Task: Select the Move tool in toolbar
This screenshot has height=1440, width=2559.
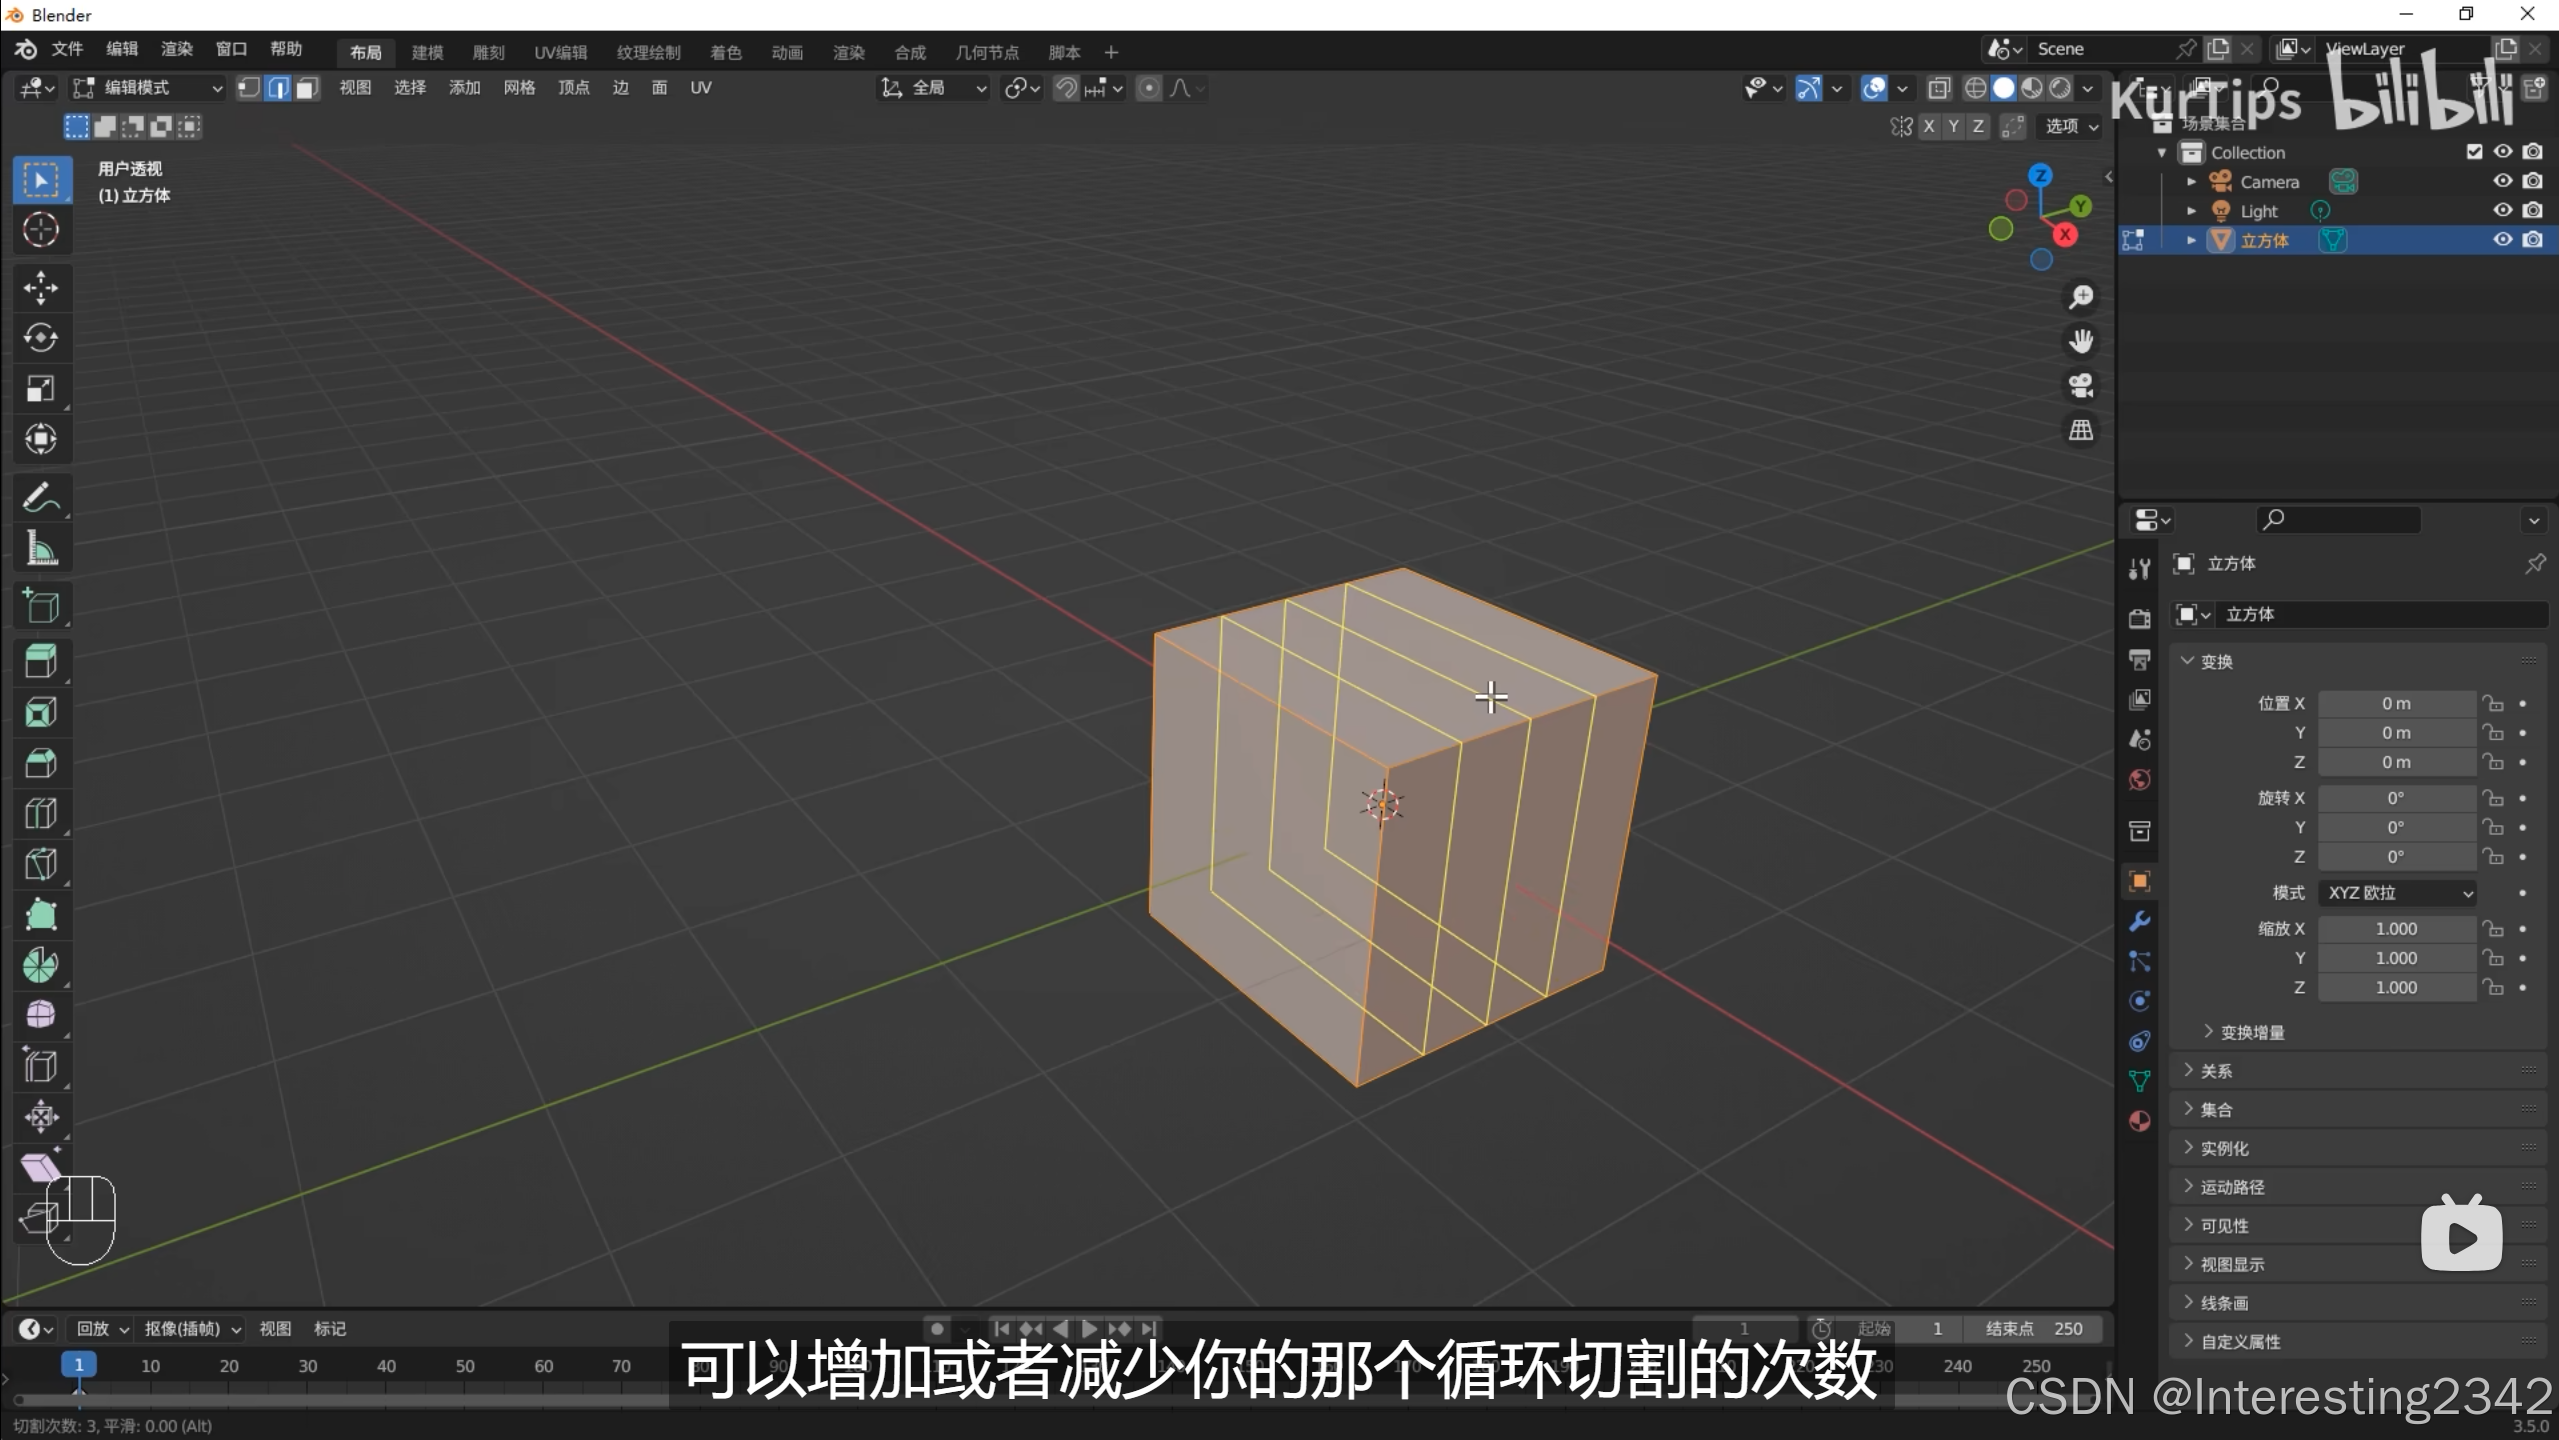Action: (x=41, y=288)
